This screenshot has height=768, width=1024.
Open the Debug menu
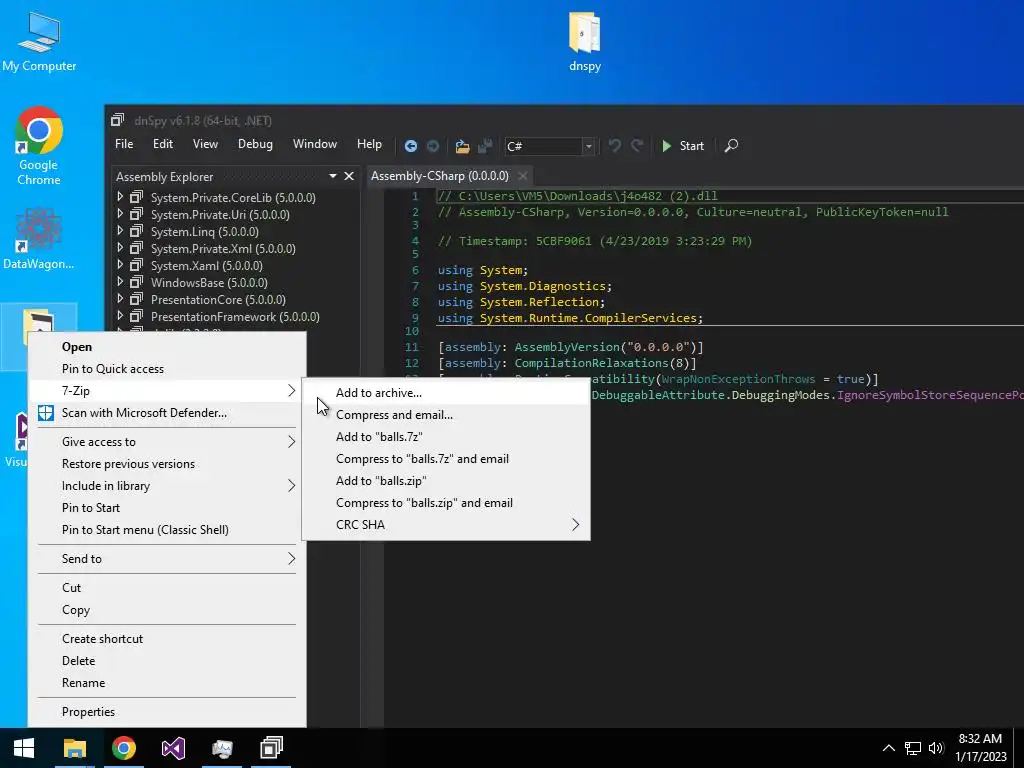tap(255, 144)
